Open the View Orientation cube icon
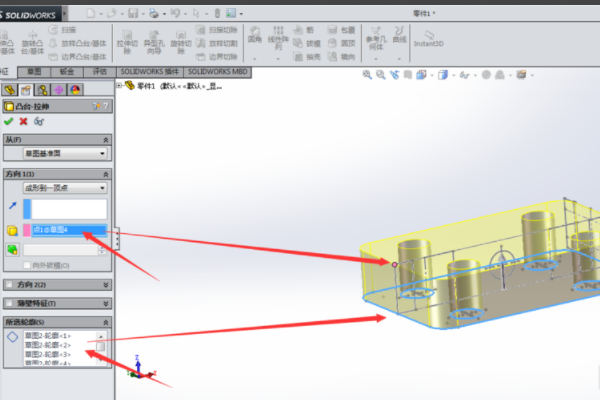 (421, 75)
